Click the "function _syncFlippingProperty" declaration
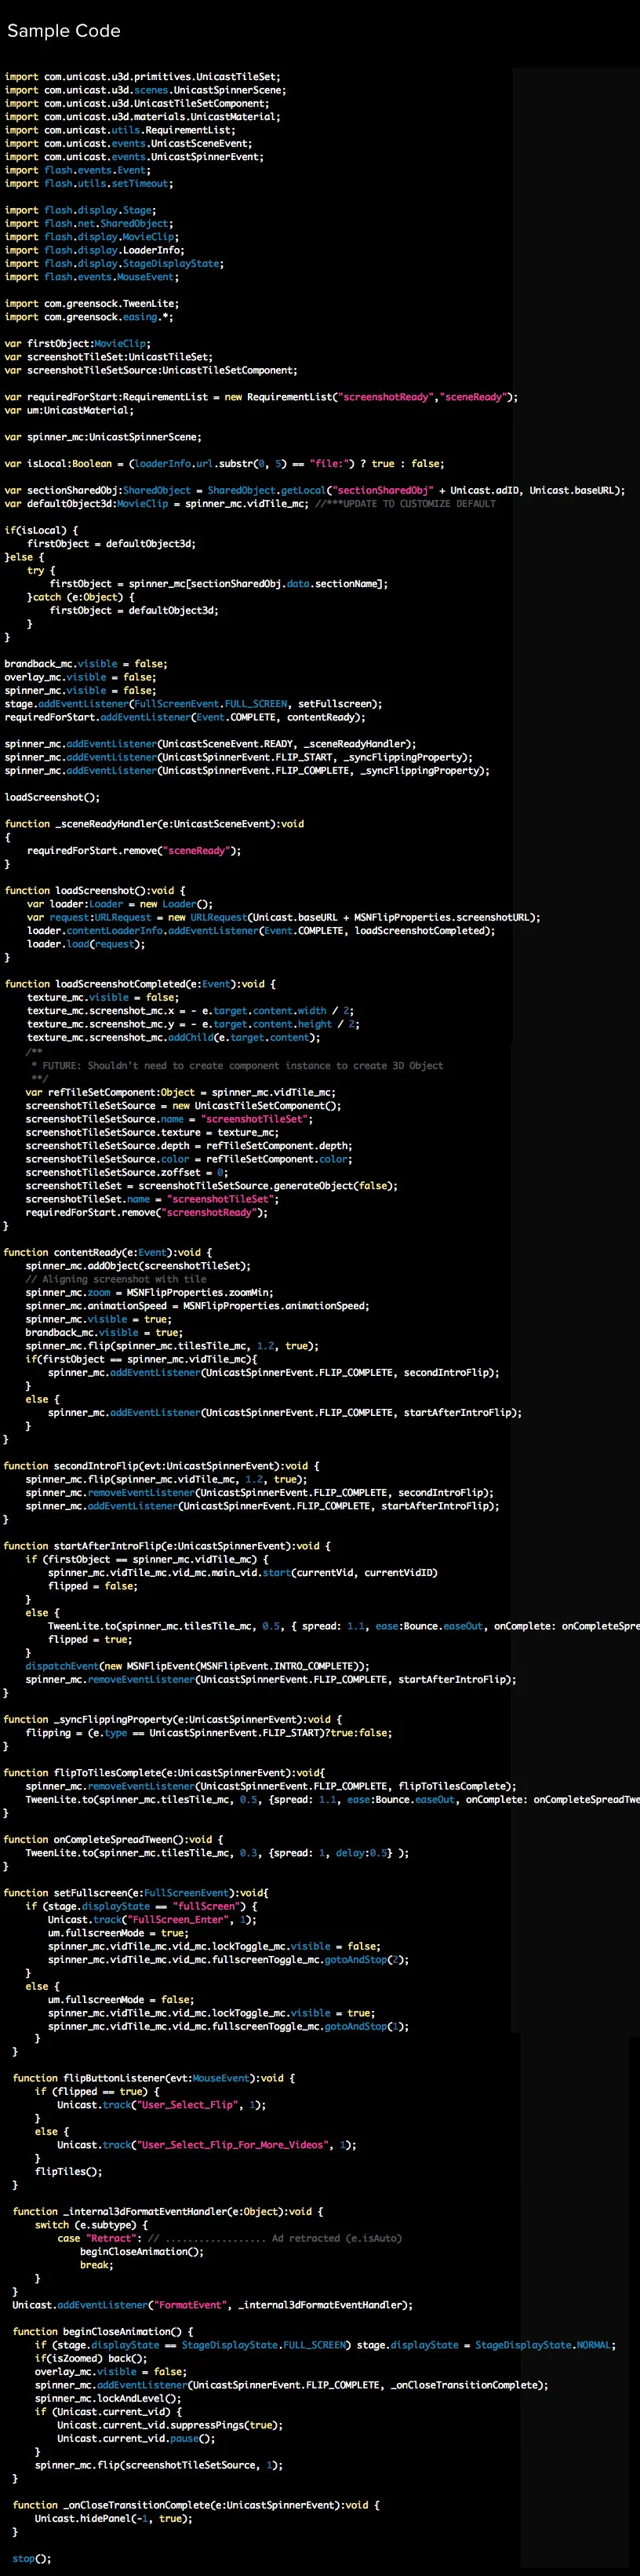The image size is (640, 2576). point(173,1720)
